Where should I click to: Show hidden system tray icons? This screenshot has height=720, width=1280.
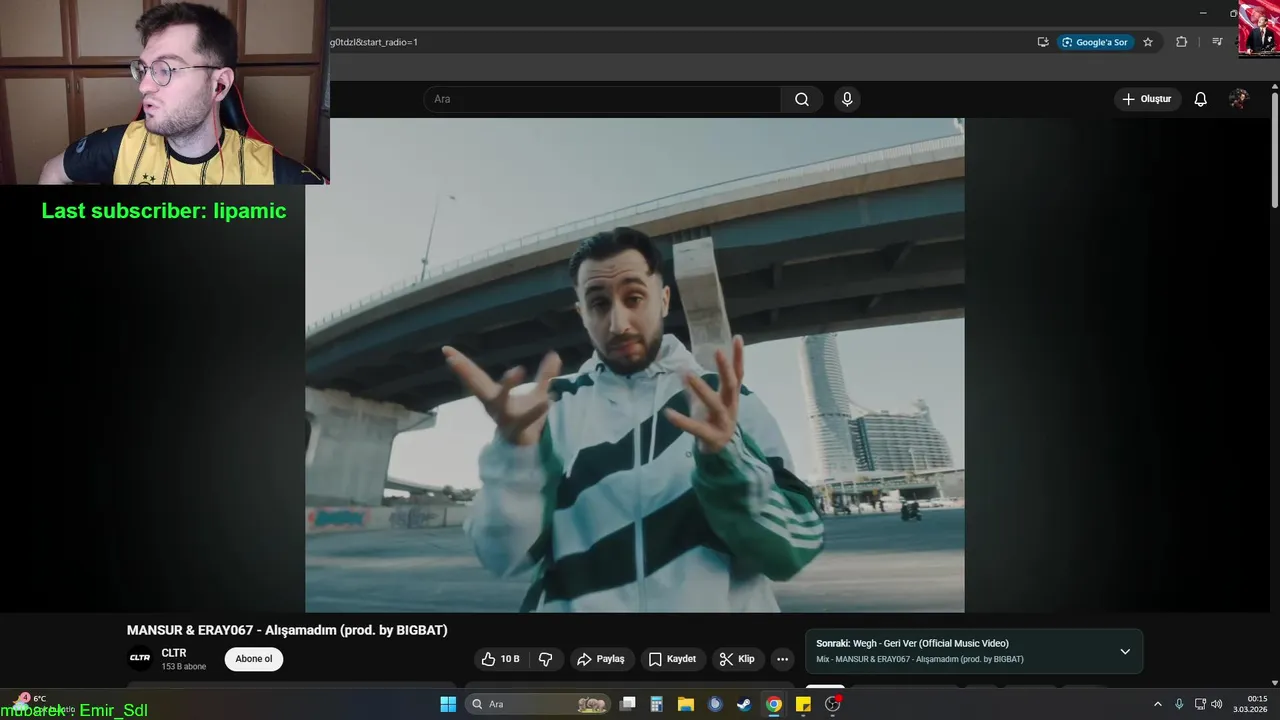[x=1158, y=704]
